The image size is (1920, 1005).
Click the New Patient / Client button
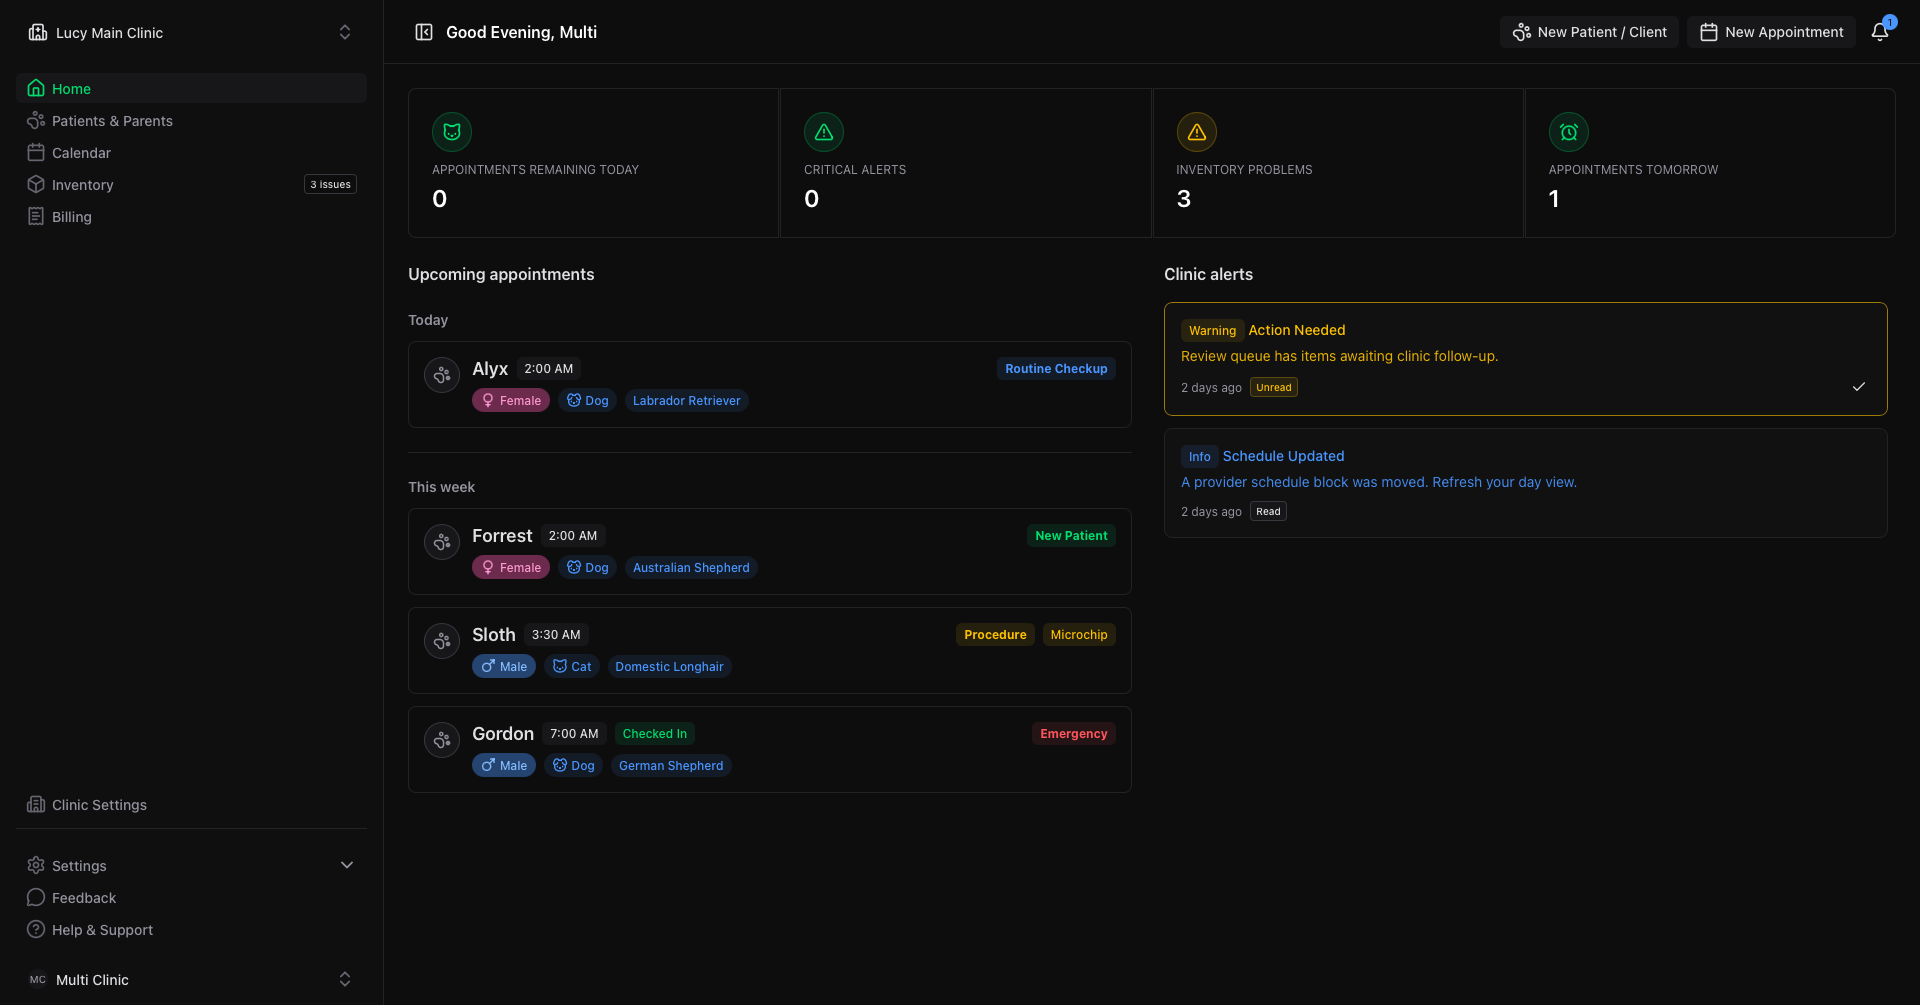coord(1589,32)
